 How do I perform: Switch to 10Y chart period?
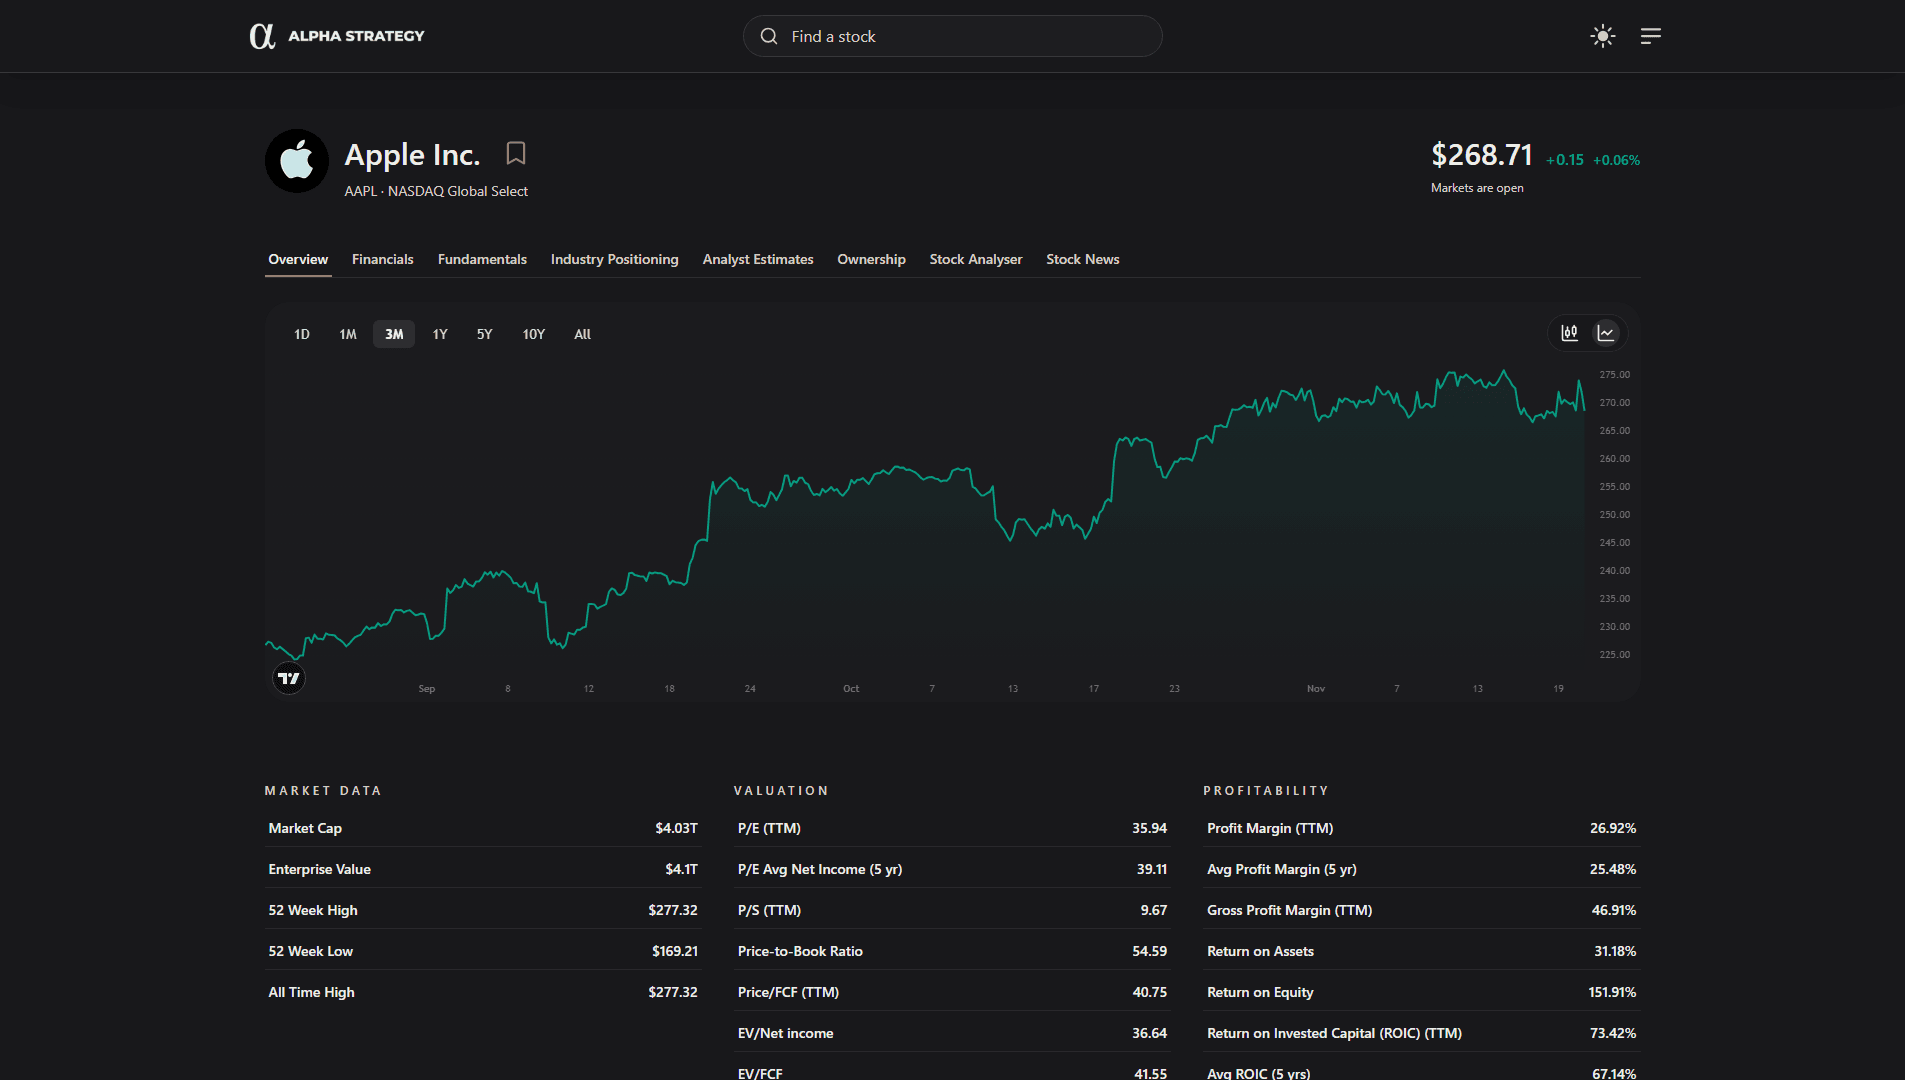533,334
